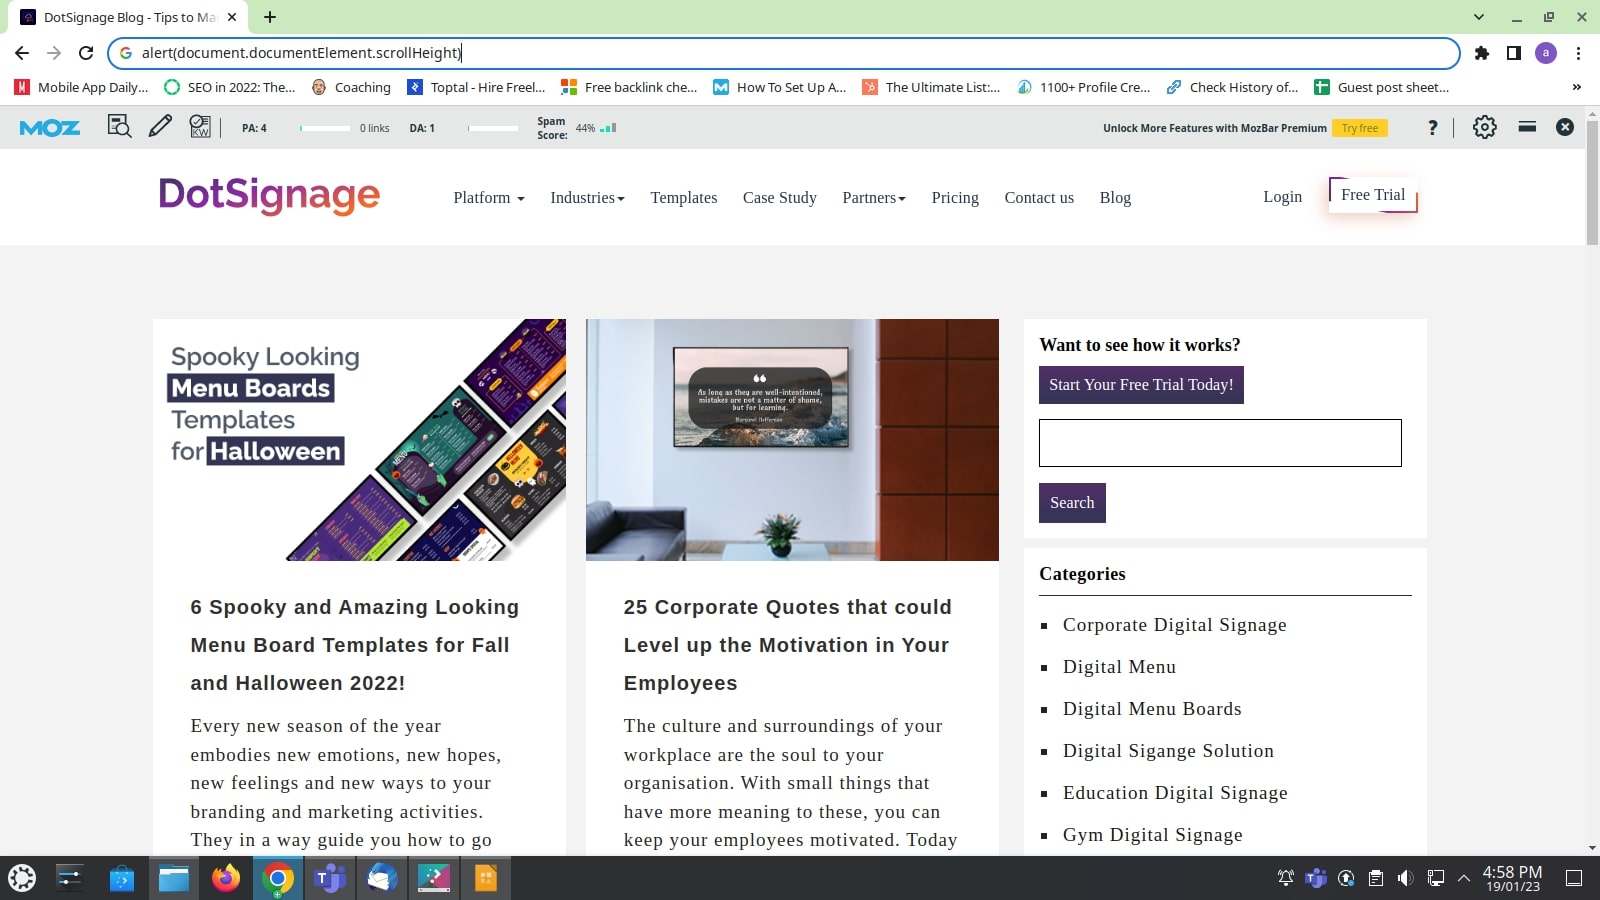Click Start Your Free Trial Today button

pos(1141,384)
